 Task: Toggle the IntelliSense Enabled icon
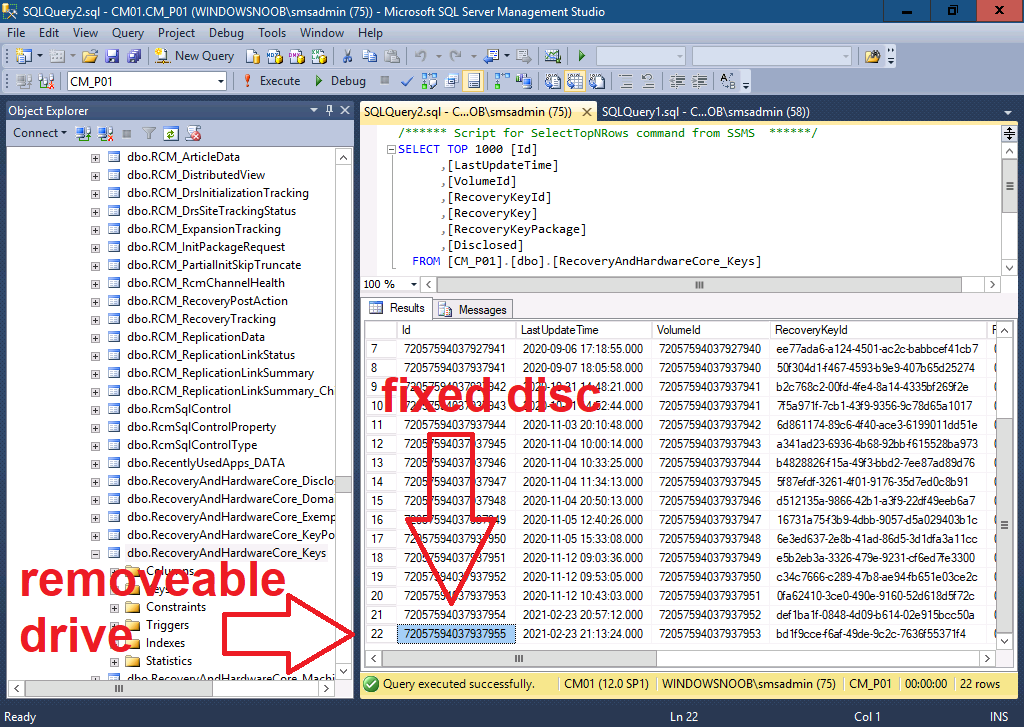[474, 81]
